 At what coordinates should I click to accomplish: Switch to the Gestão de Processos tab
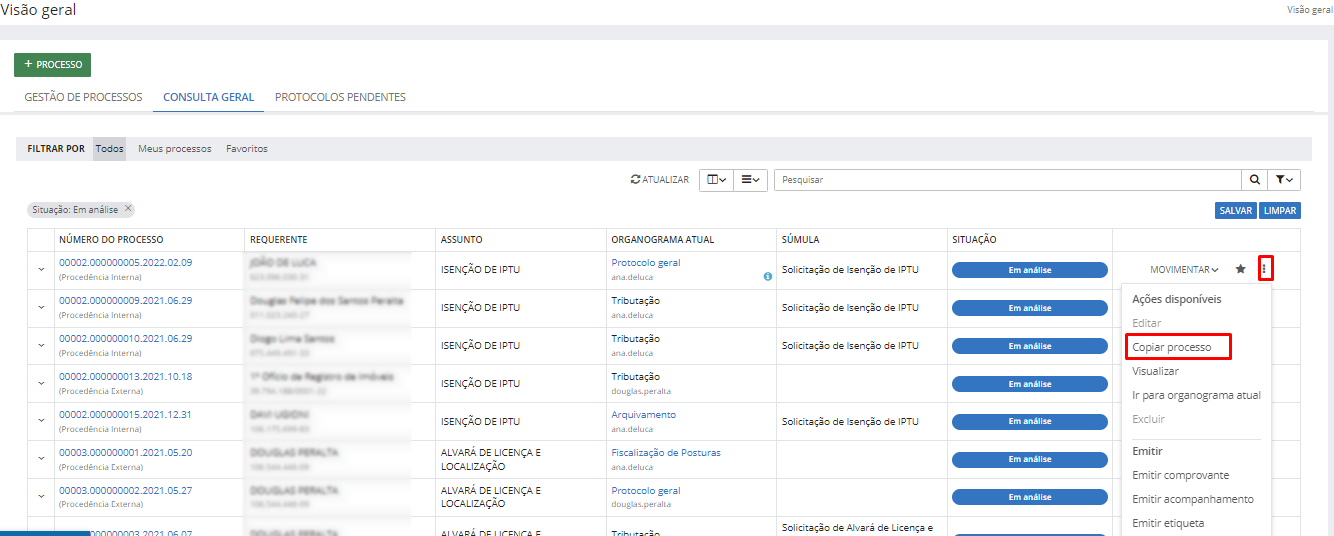click(83, 97)
